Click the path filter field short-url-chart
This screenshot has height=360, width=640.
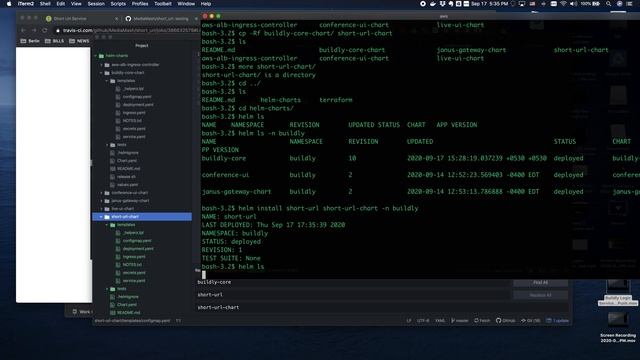382,307
